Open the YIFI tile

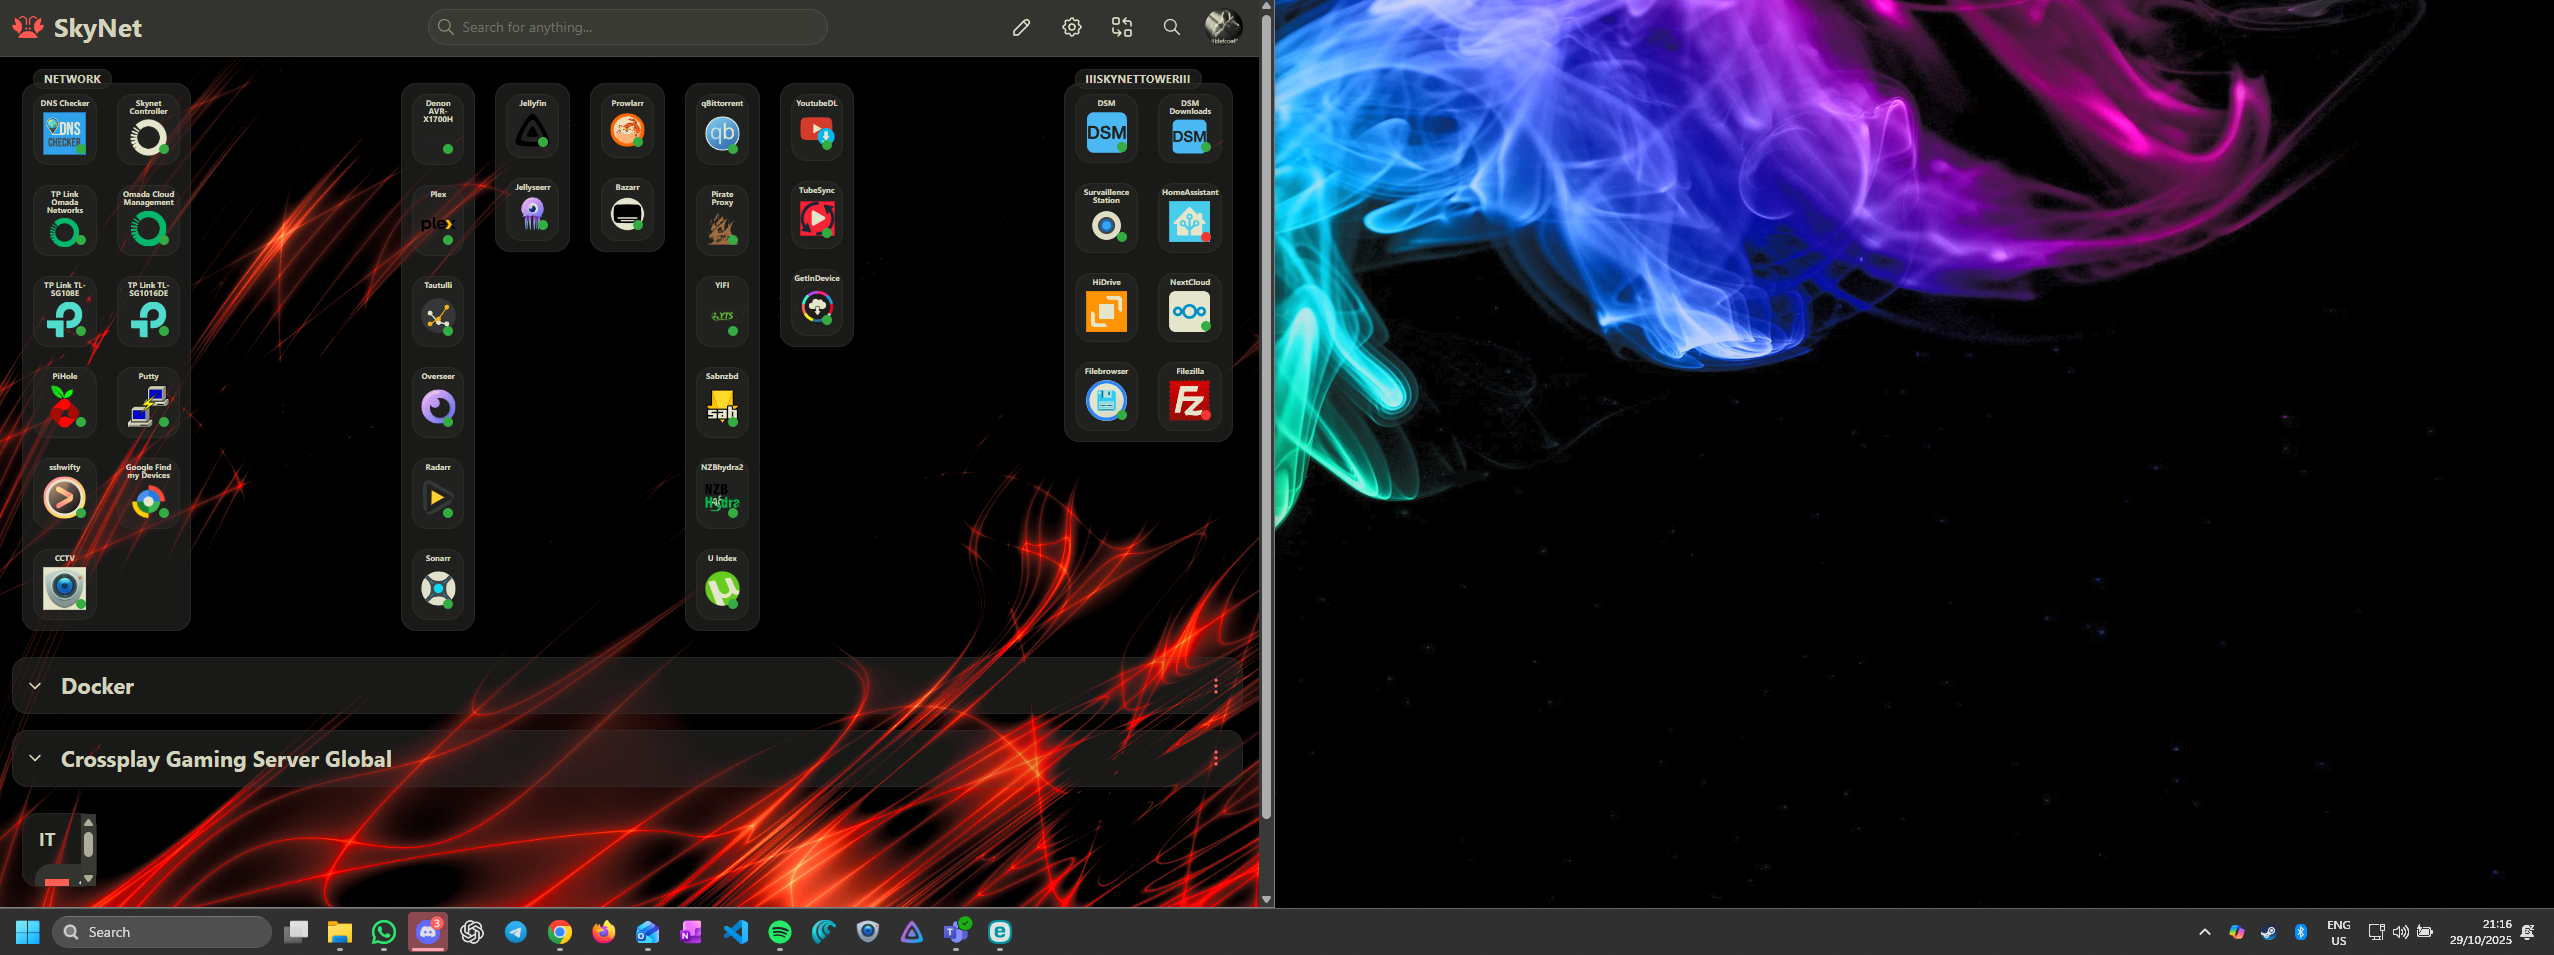coord(722,311)
